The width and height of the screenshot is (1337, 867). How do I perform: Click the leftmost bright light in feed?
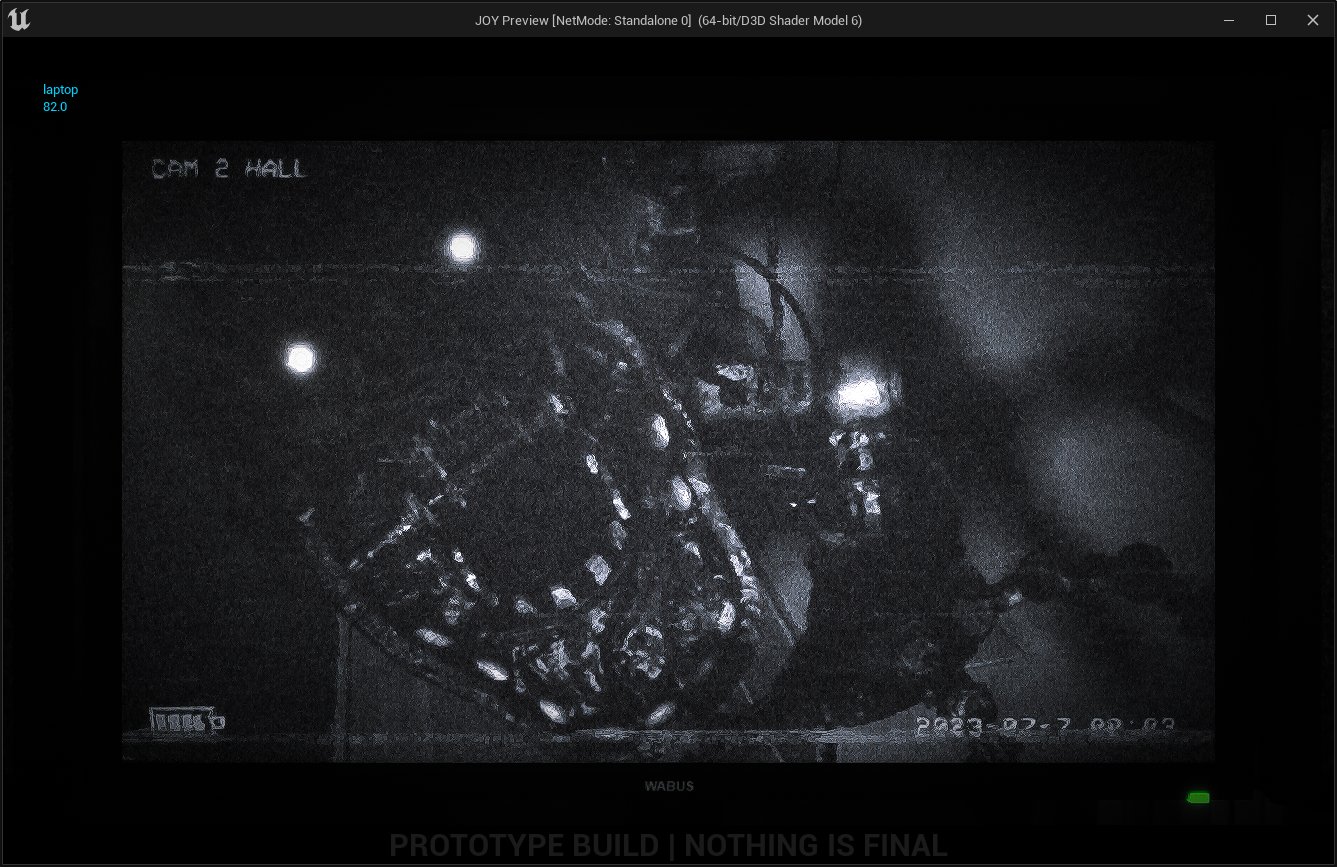click(x=300, y=358)
